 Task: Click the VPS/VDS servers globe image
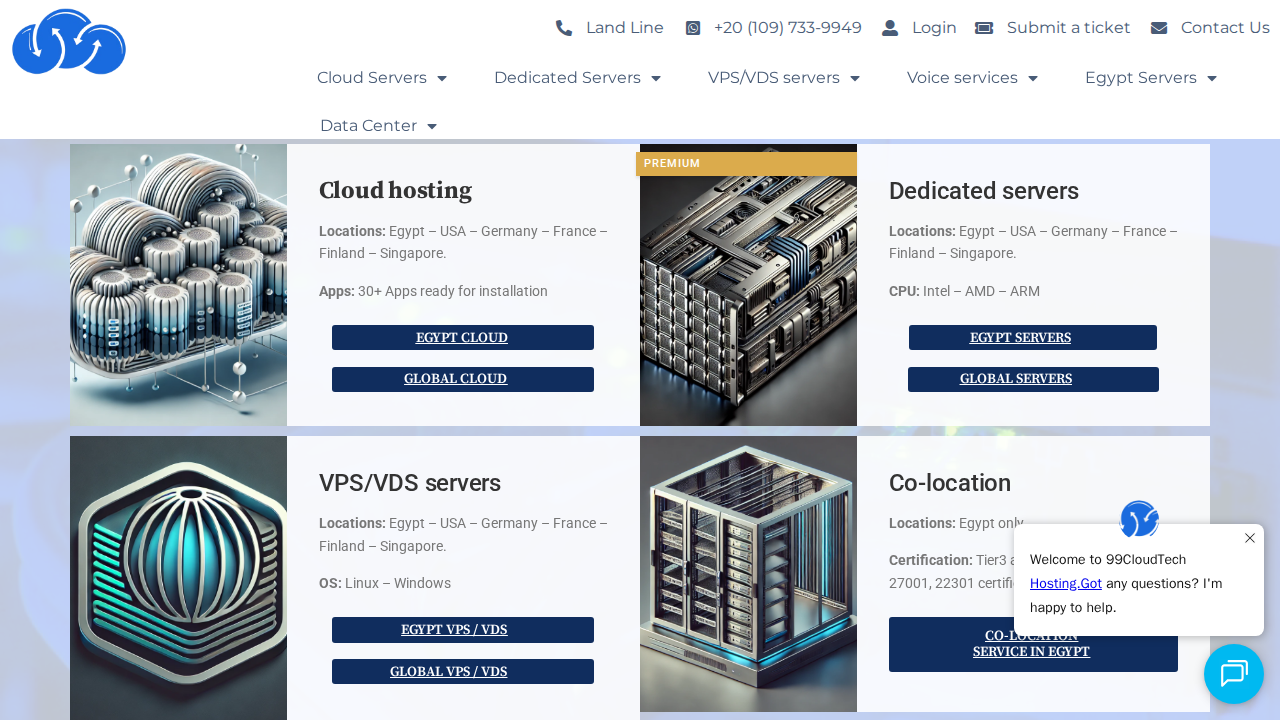(x=178, y=578)
